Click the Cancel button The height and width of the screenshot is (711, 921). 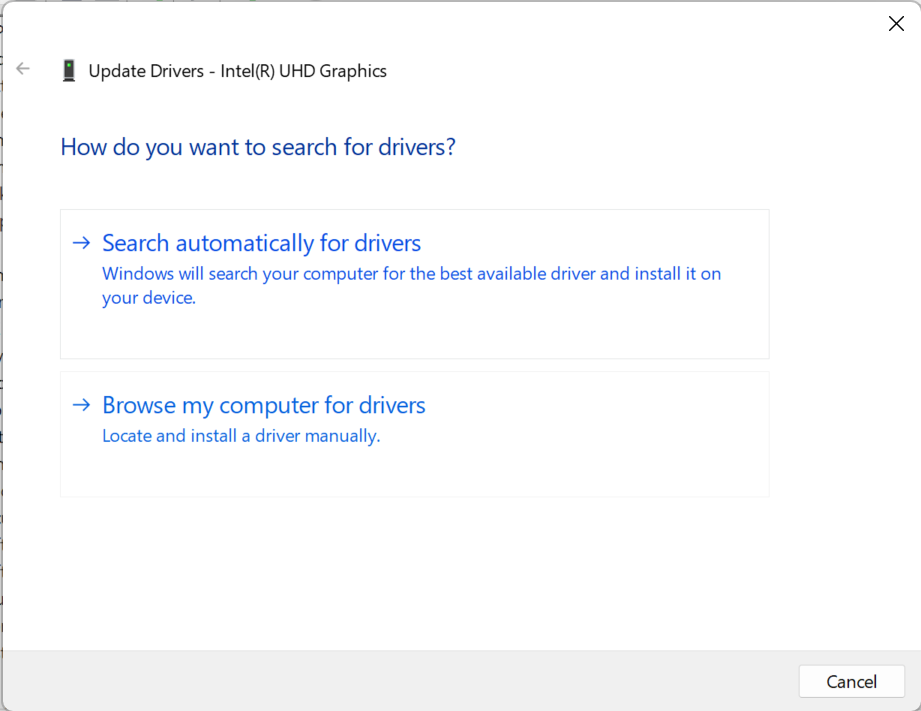click(x=851, y=681)
